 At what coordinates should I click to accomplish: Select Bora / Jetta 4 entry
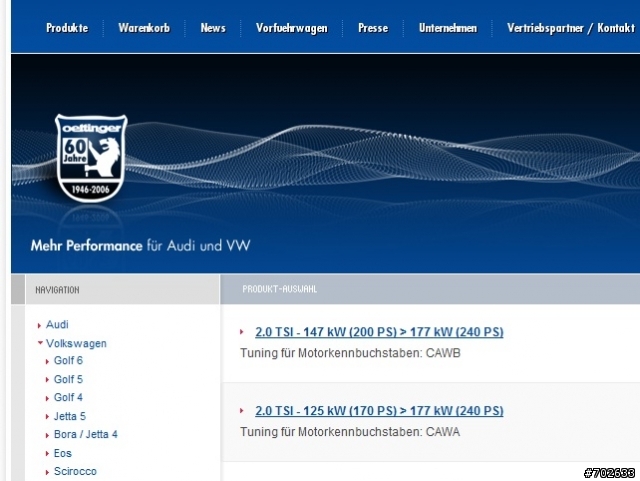pyautogui.click(x=86, y=434)
